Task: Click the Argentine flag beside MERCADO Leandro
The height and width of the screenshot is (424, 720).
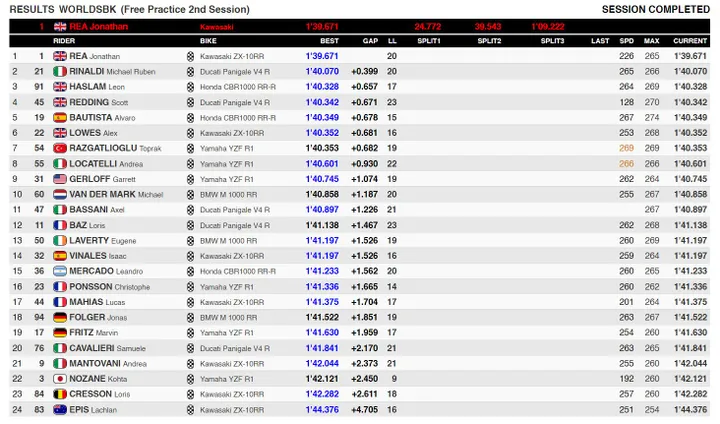Action: [x=60, y=271]
